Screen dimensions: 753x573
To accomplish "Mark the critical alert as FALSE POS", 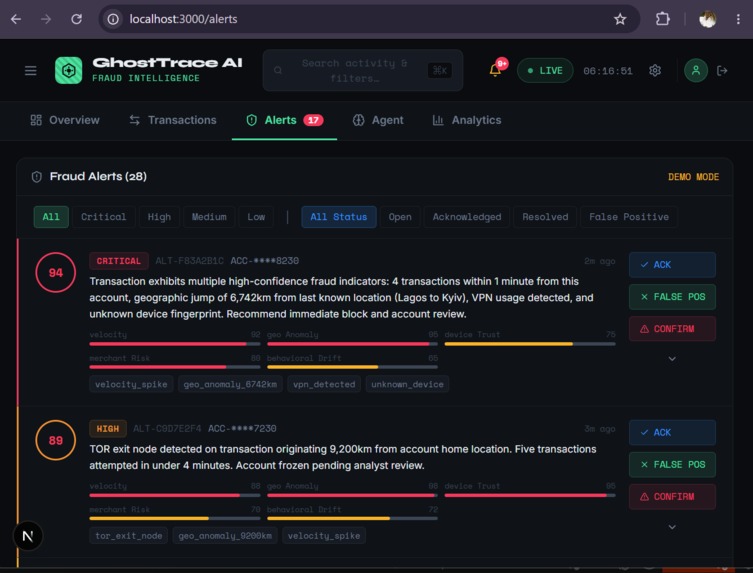I will (x=672, y=297).
